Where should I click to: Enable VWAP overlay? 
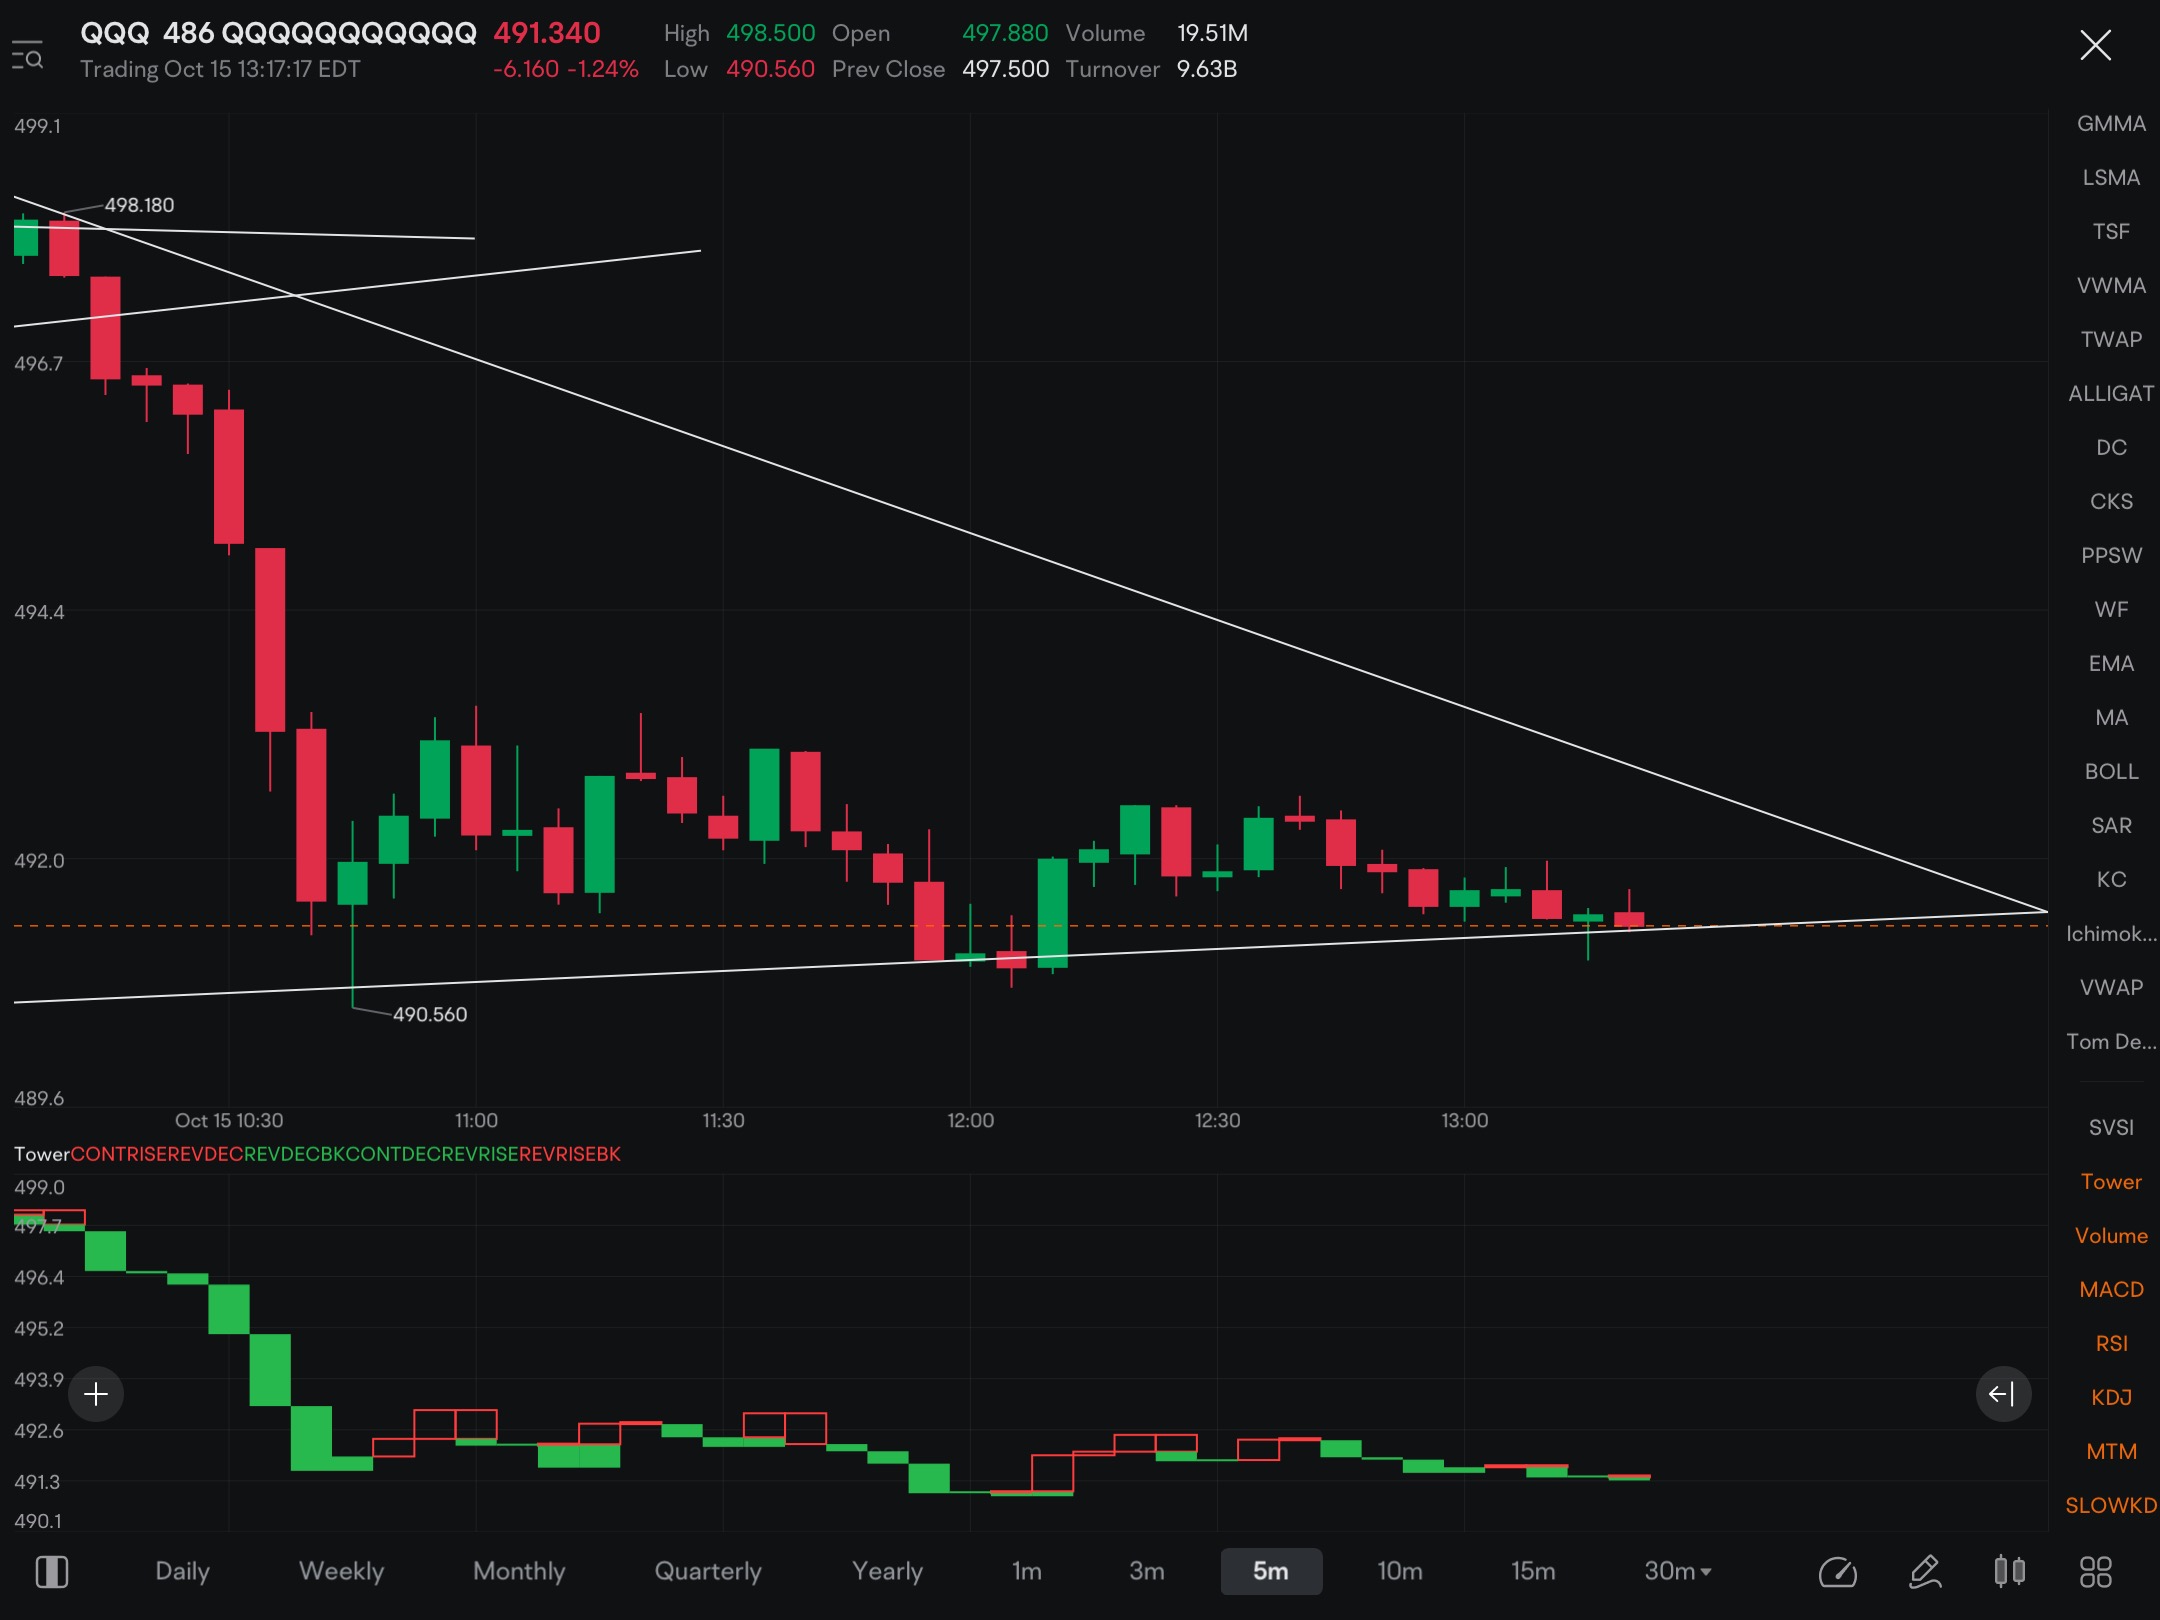point(2111,988)
